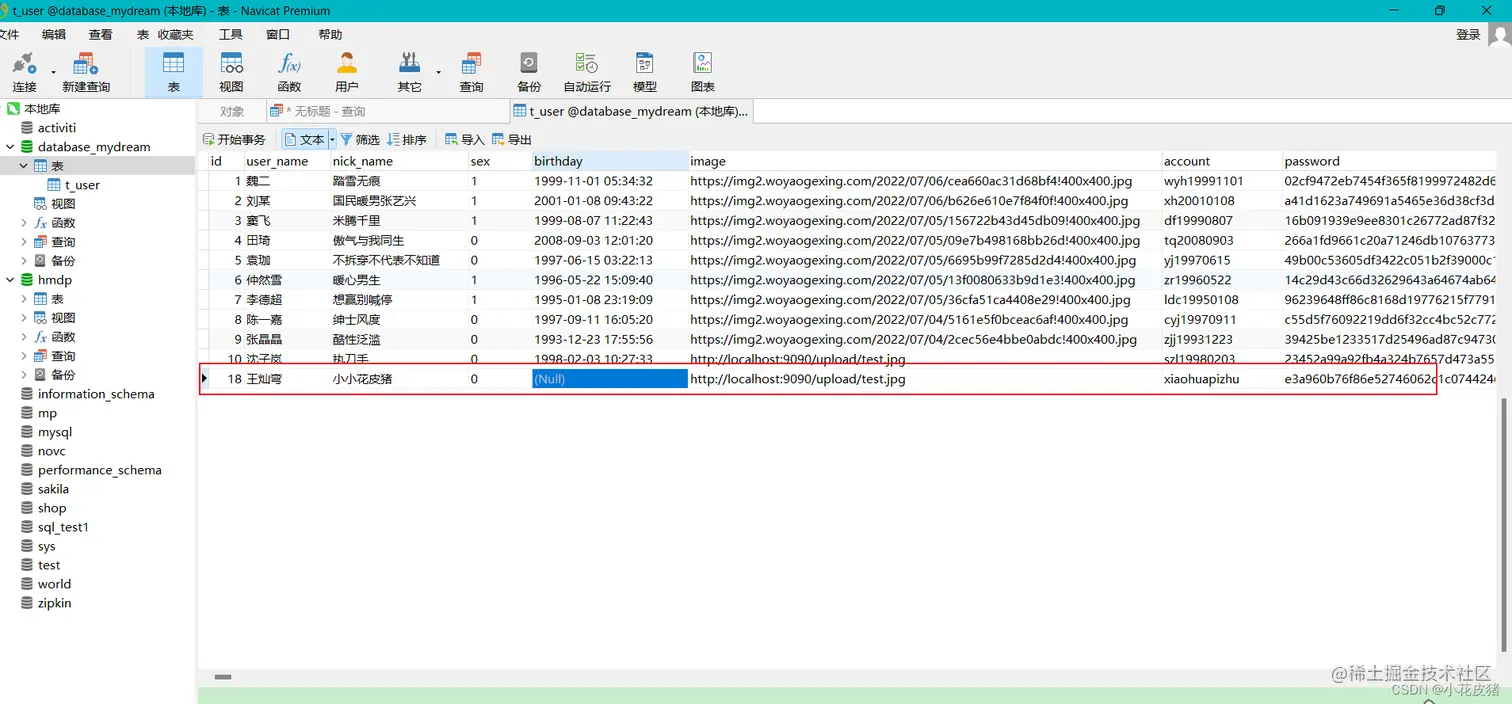
Task: Switch to the 对象 tab
Action: (x=231, y=111)
